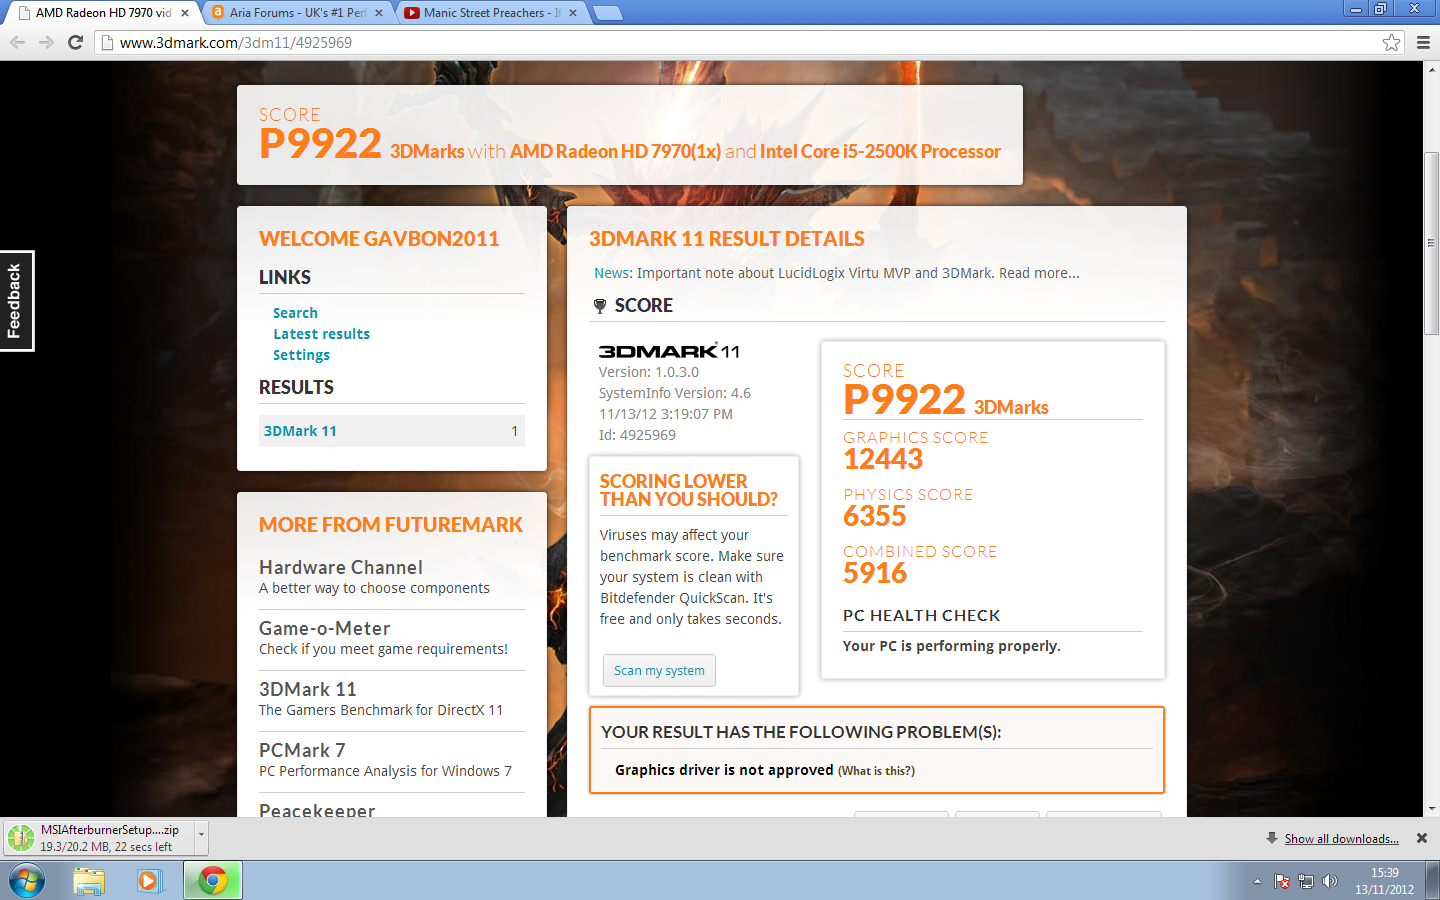1440x900 pixels.
Task: Click the physics score 6355
Action: point(875,516)
